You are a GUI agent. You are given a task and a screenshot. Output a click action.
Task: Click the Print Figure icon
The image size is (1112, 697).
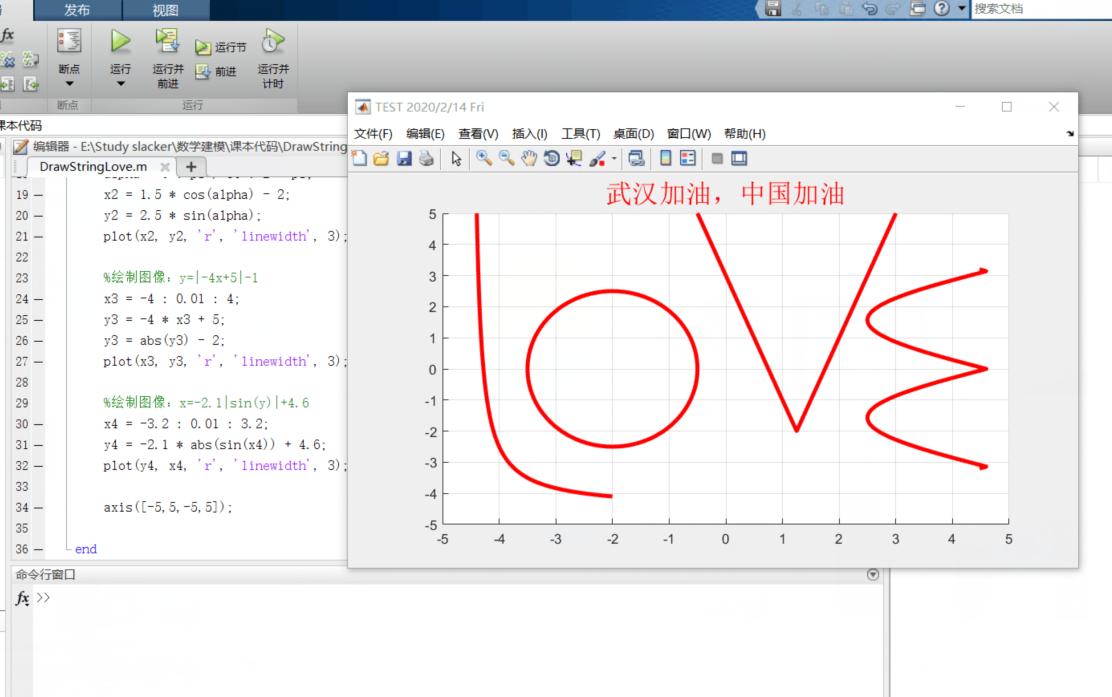pos(427,159)
